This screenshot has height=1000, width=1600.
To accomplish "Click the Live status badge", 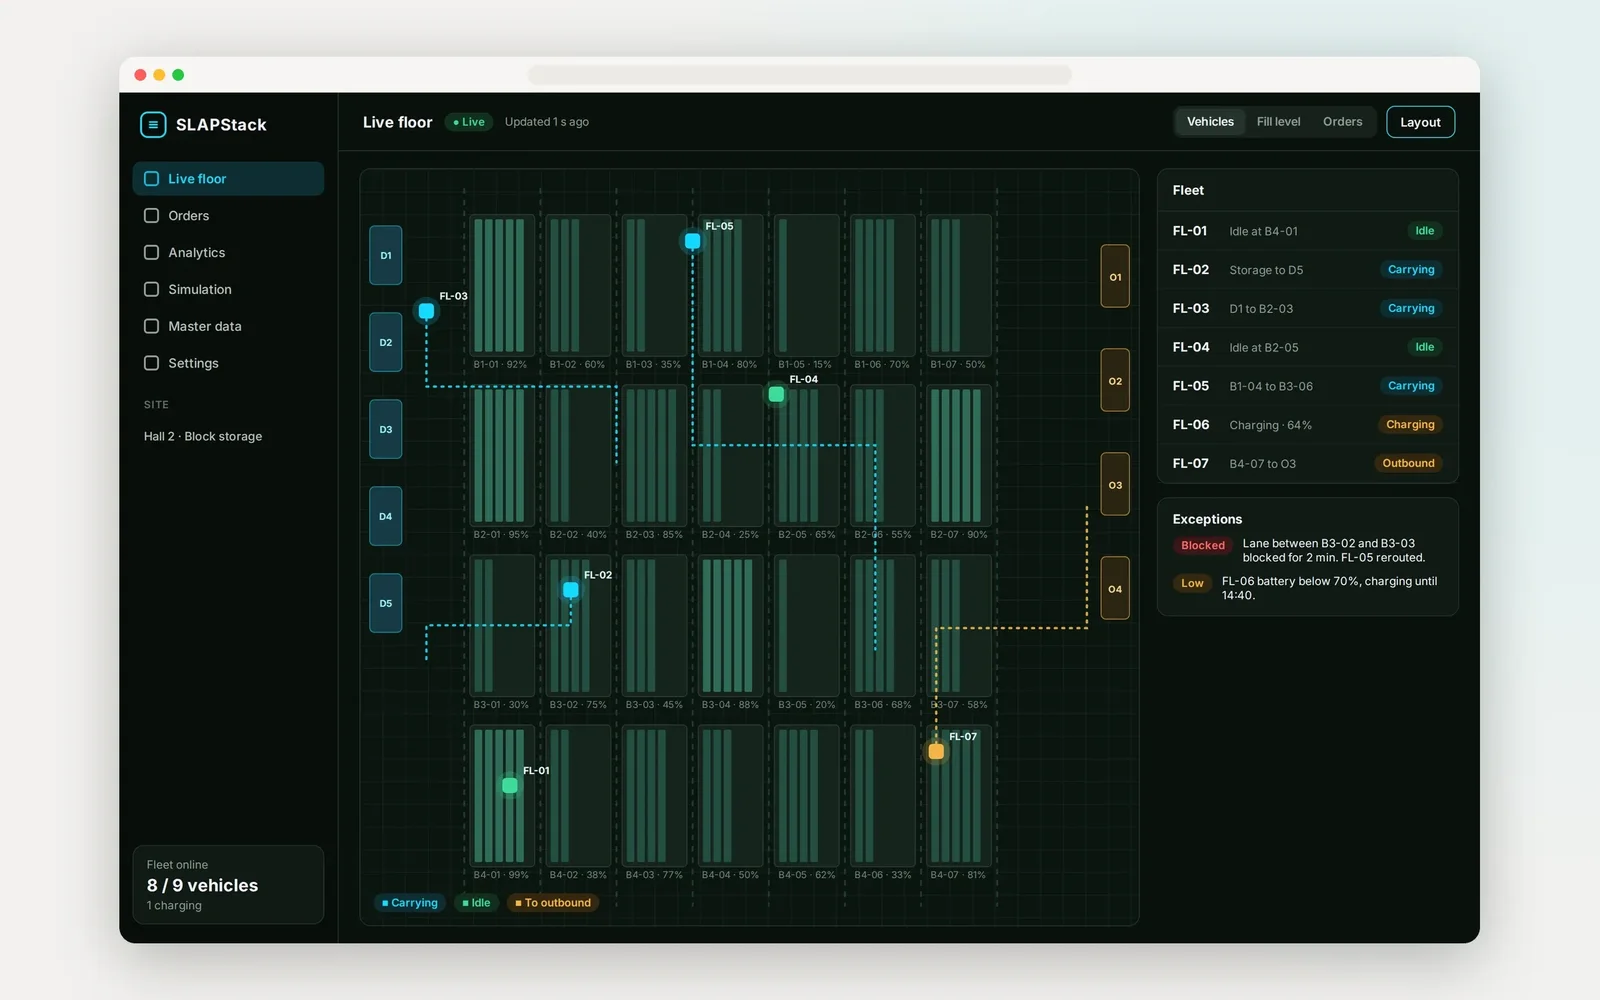I will pos(469,122).
